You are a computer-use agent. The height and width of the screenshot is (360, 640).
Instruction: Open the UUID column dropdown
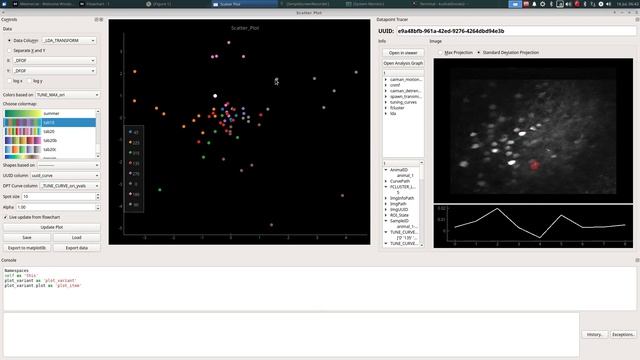[x=65, y=176]
